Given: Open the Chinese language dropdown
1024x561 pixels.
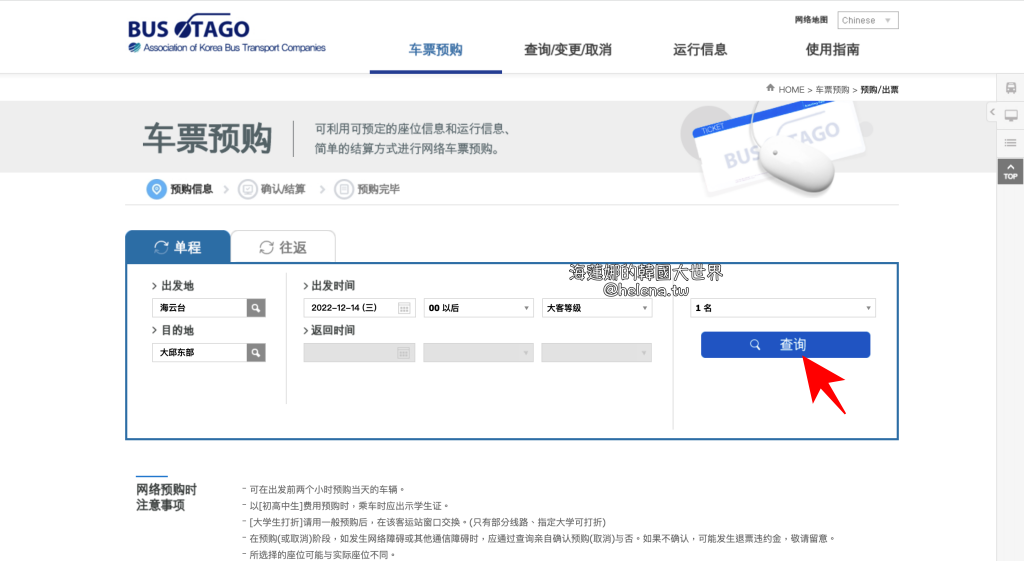Looking at the screenshot, I should (x=867, y=20).
